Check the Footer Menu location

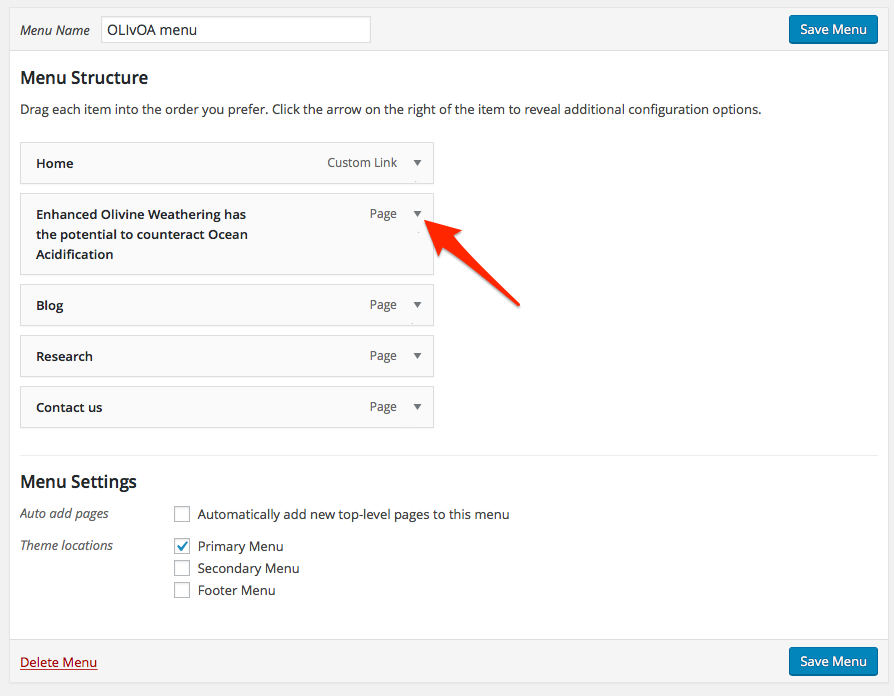coord(182,590)
